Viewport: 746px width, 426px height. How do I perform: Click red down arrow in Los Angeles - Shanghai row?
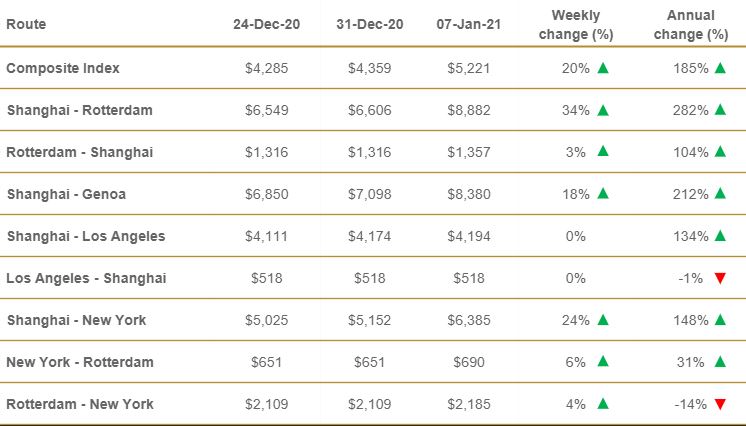click(x=719, y=279)
